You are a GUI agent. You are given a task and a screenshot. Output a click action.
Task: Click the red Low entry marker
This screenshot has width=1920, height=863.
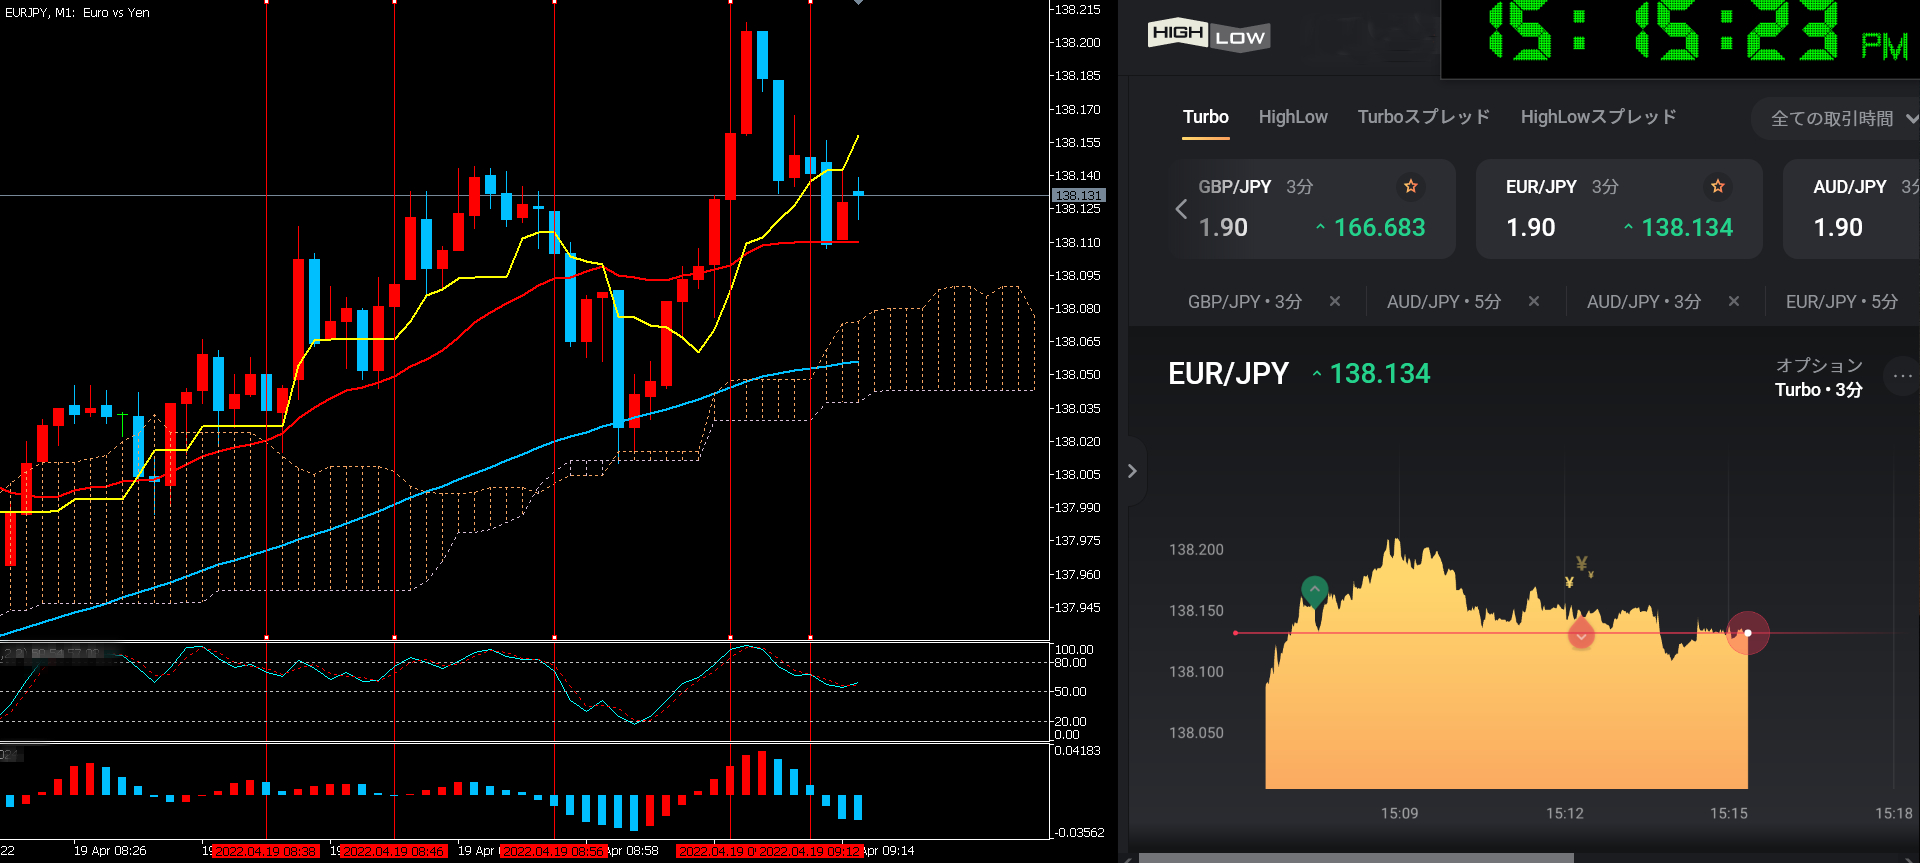[1581, 635]
